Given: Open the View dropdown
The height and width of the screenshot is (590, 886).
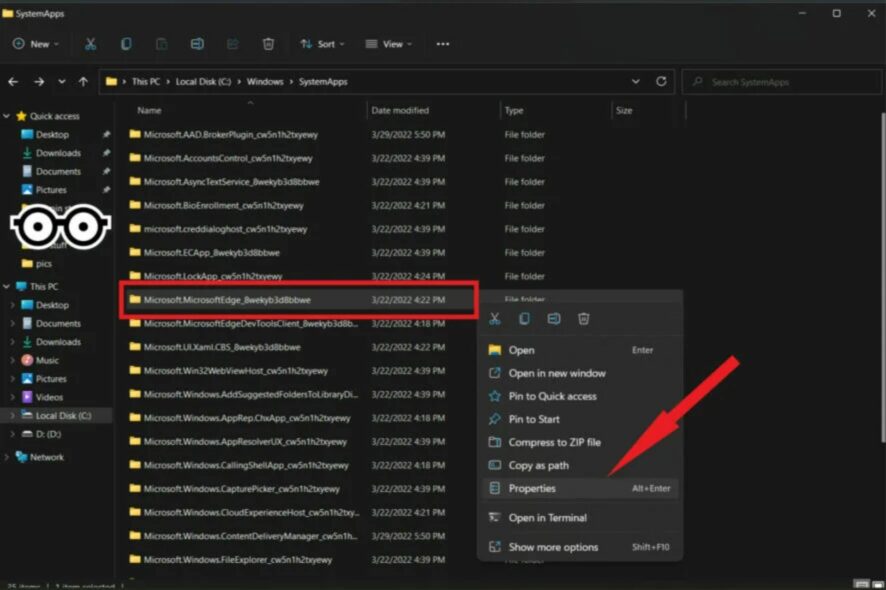Looking at the screenshot, I should [x=389, y=44].
